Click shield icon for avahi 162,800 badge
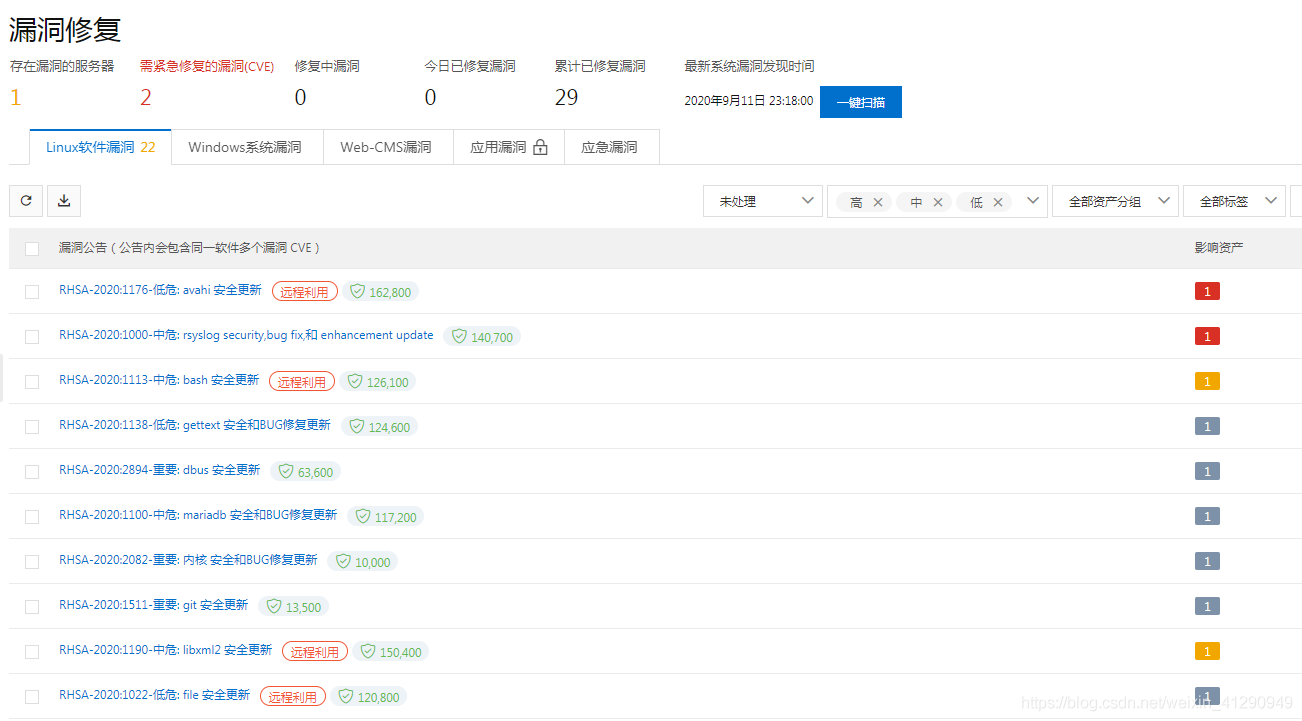Screen dimensions: 1302x721 tap(357, 292)
